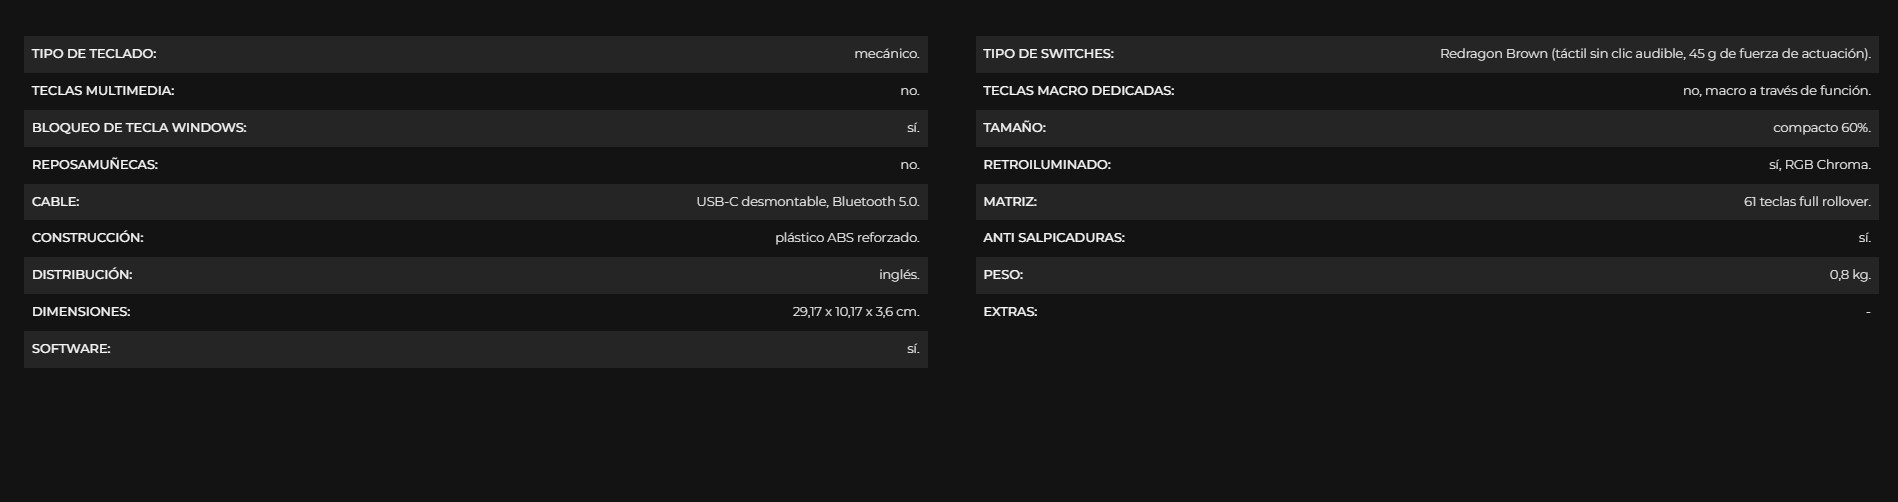Screen dimensions: 1898x502
Task: Click the 'USB-C desmontable, Bluetooth 5.0.' value
Action: point(807,202)
